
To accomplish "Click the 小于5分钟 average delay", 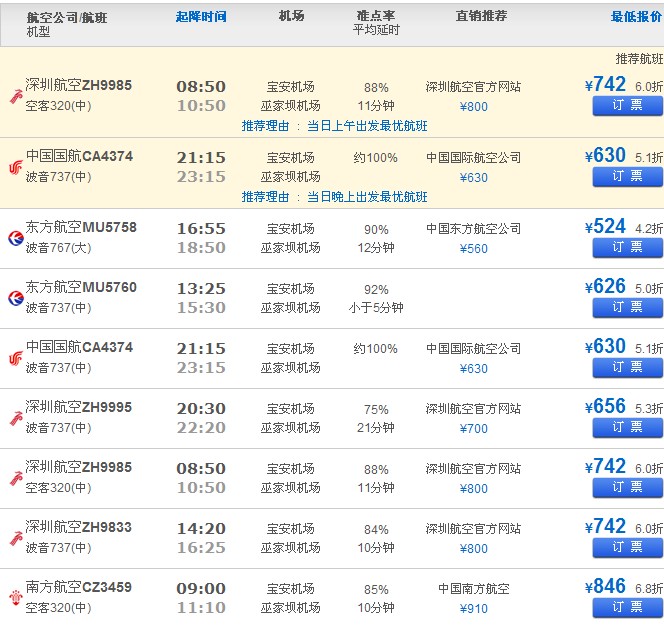I will point(376,307).
